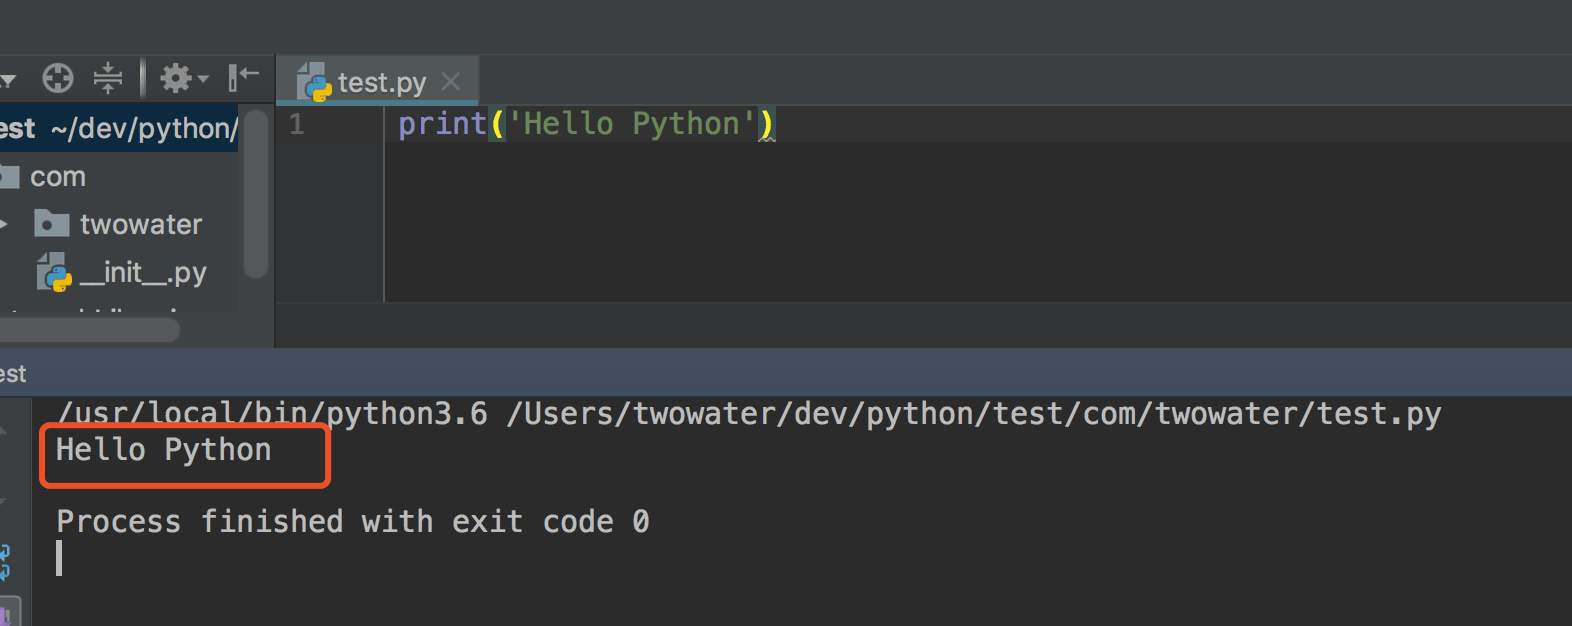Click the twowater folder icon
The height and width of the screenshot is (626, 1572).
tap(51, 224)
